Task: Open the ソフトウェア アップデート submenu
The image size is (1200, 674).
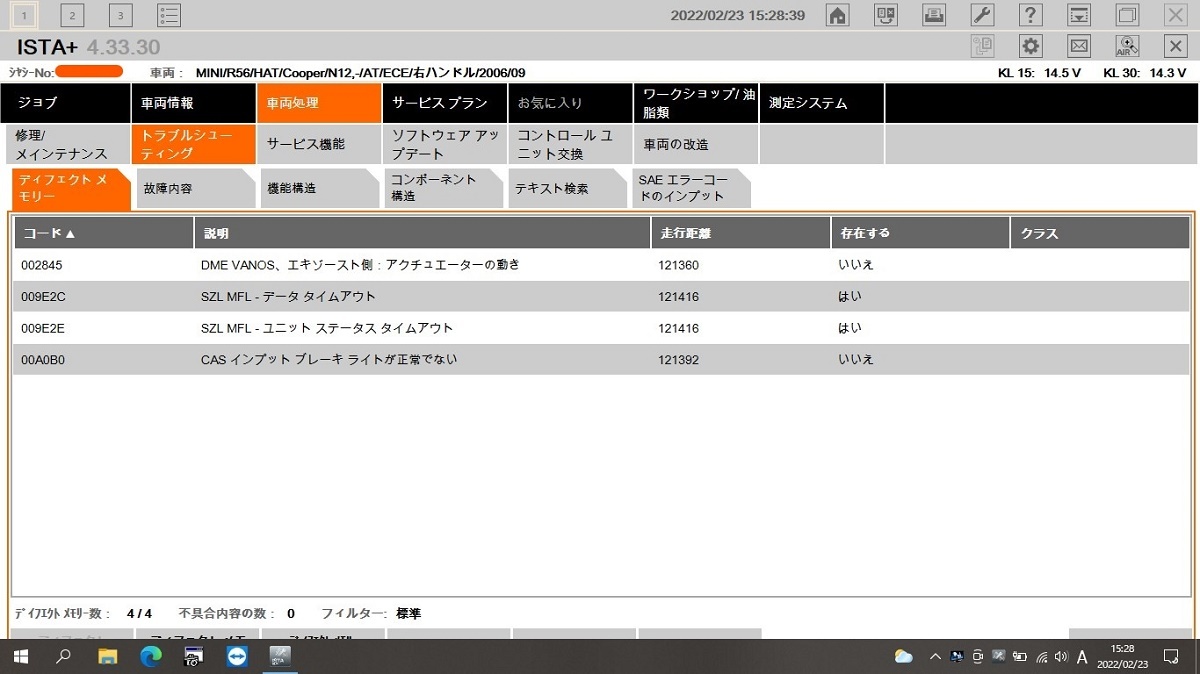Action: (445, 144)
